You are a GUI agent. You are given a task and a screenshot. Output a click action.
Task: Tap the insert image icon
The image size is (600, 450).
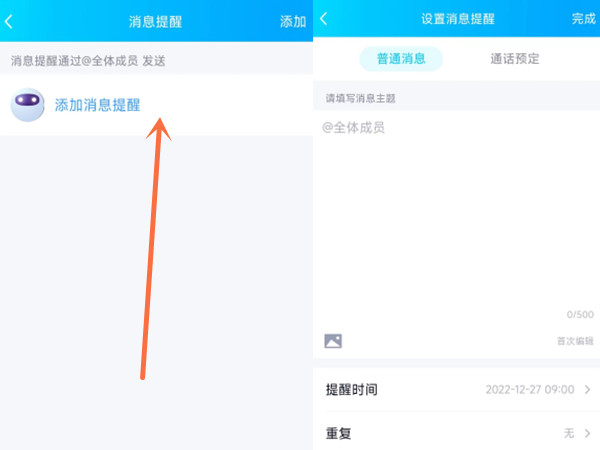point(333,341)
